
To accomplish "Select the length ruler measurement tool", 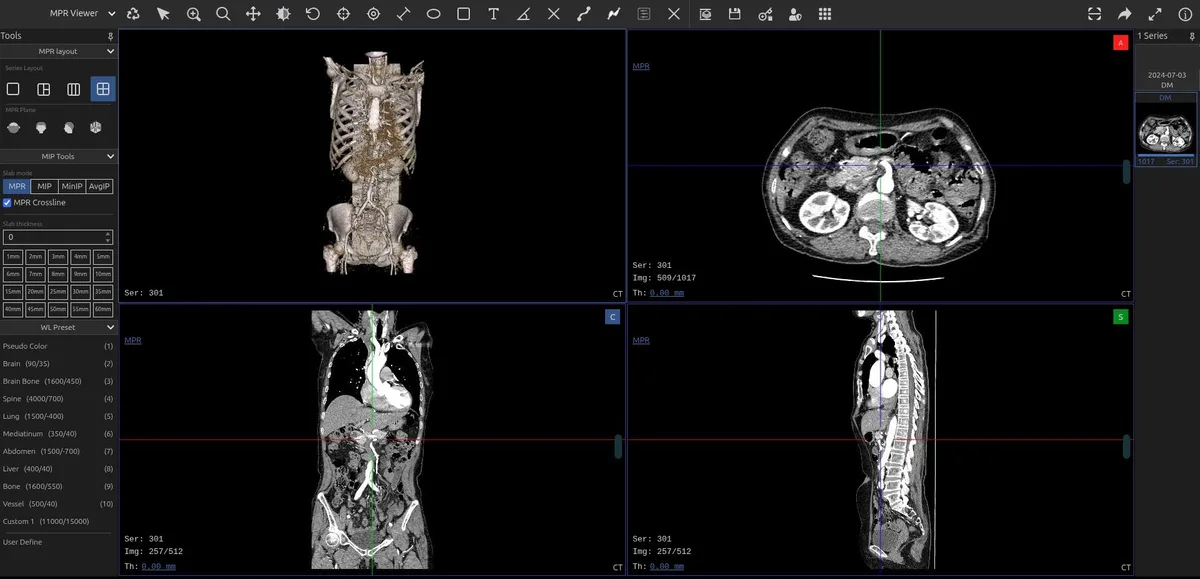I will pos(403,14).
